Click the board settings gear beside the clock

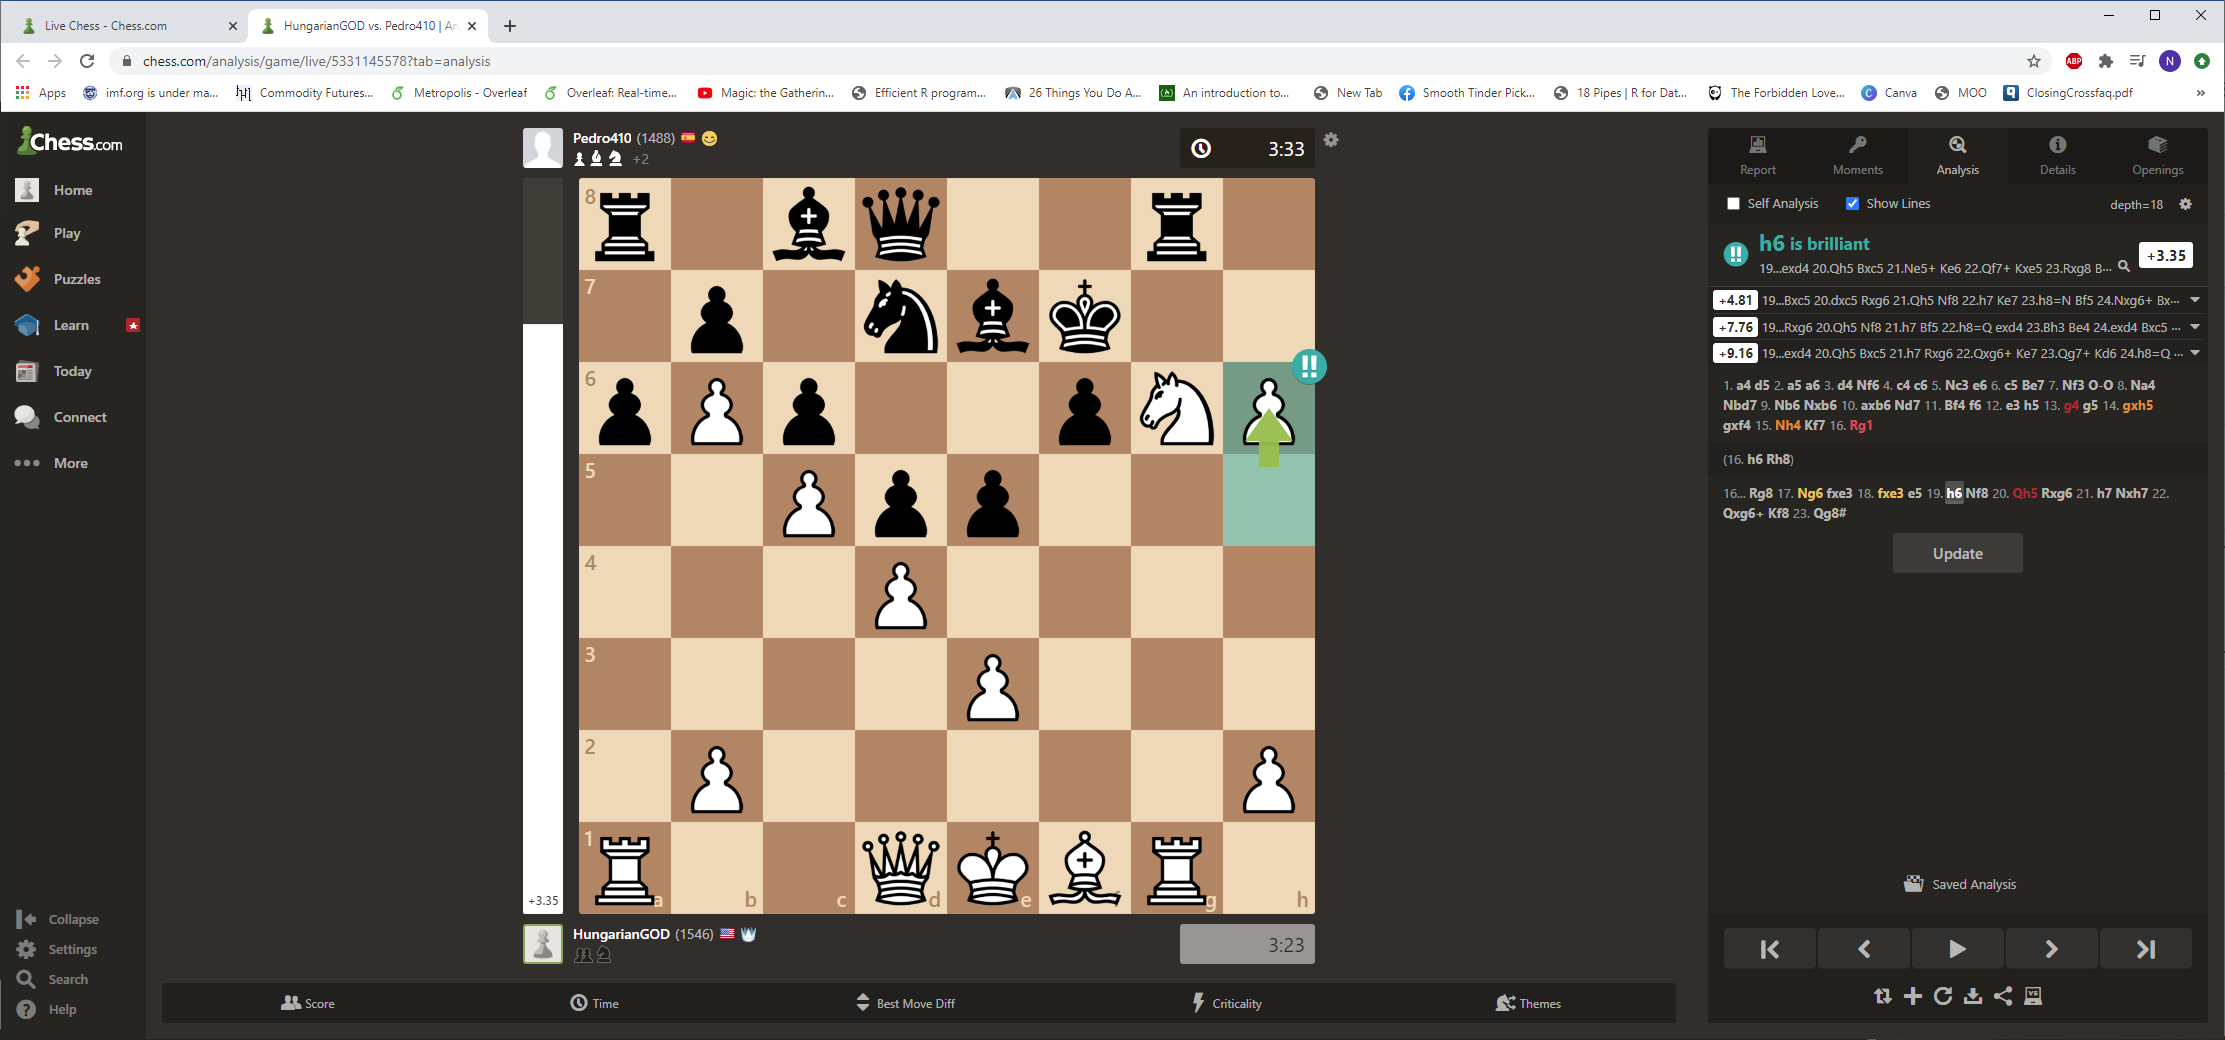click(1331, 140)
